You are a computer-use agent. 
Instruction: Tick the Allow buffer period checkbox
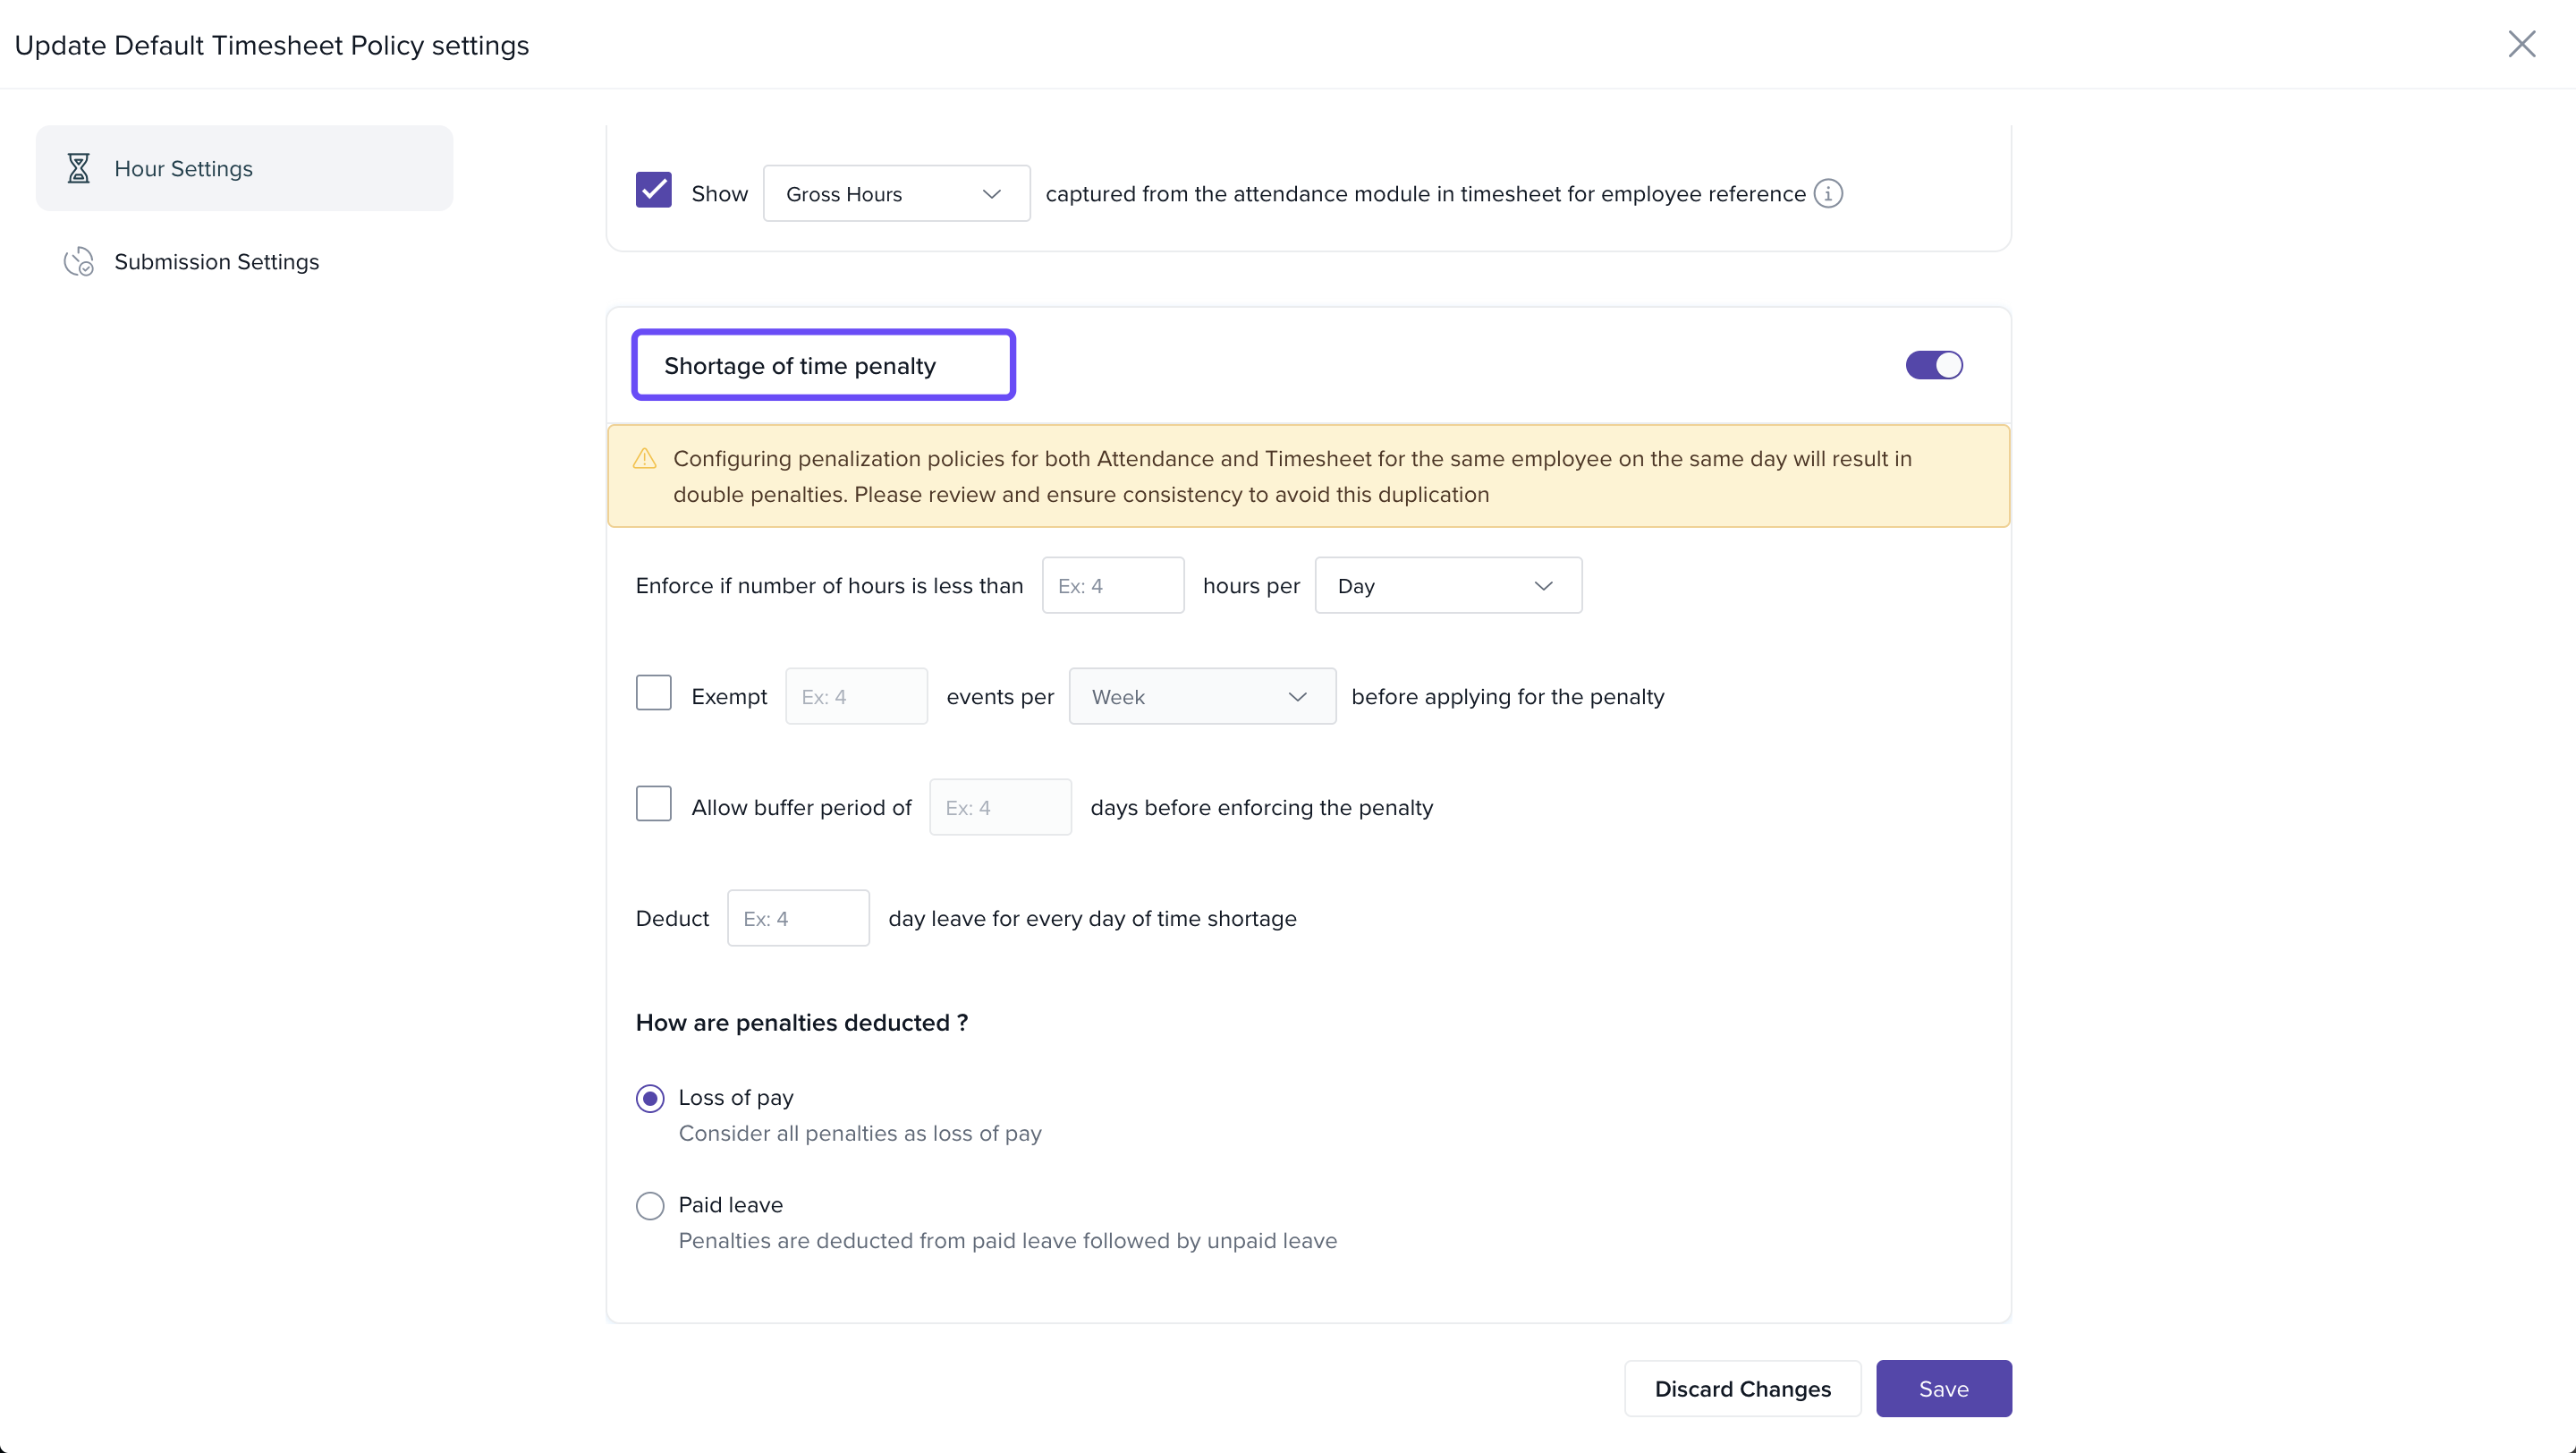(x=654, y=804)
